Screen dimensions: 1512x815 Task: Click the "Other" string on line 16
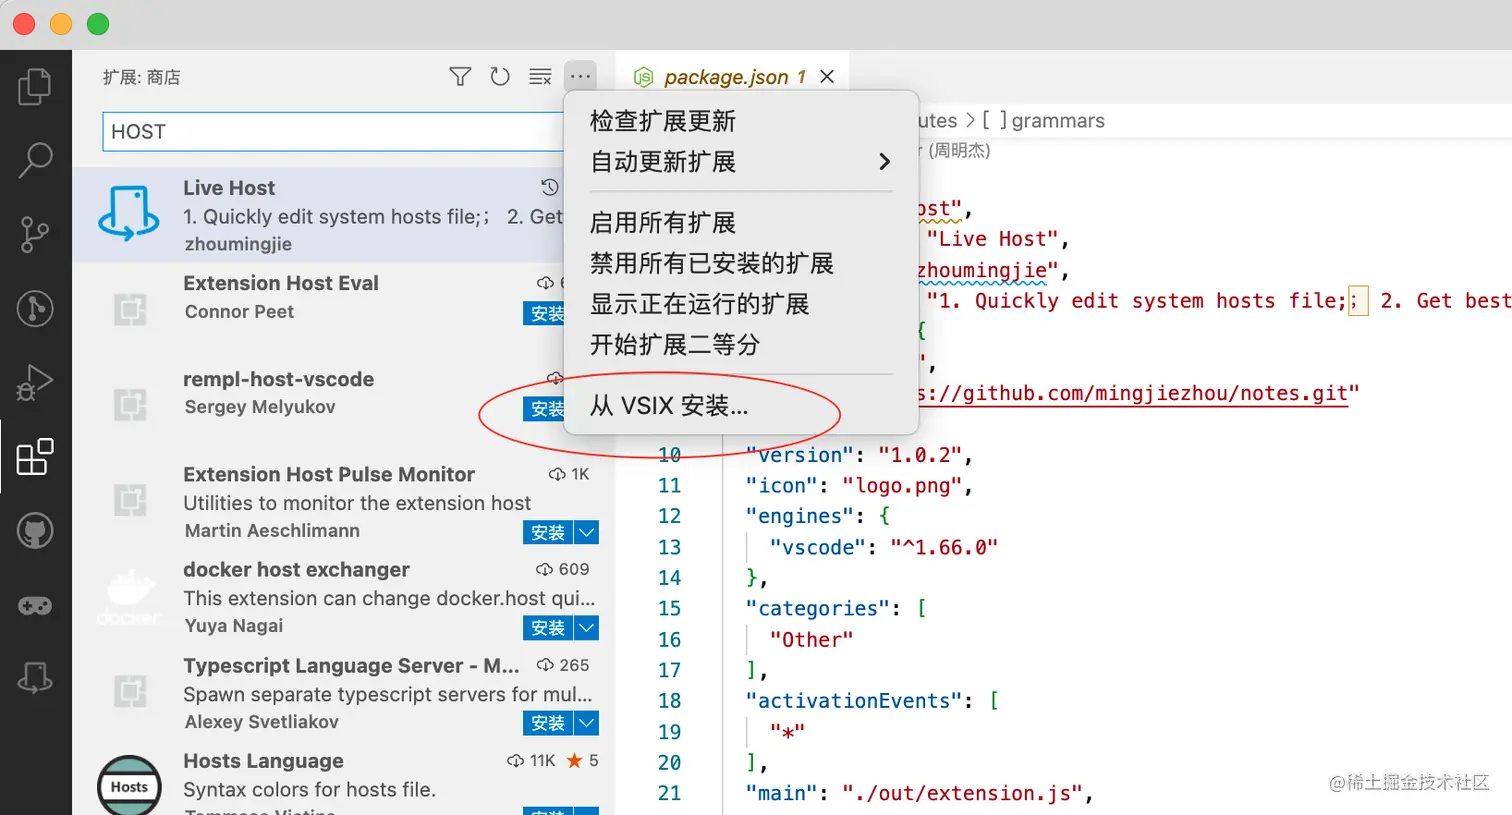click(811, 640)
